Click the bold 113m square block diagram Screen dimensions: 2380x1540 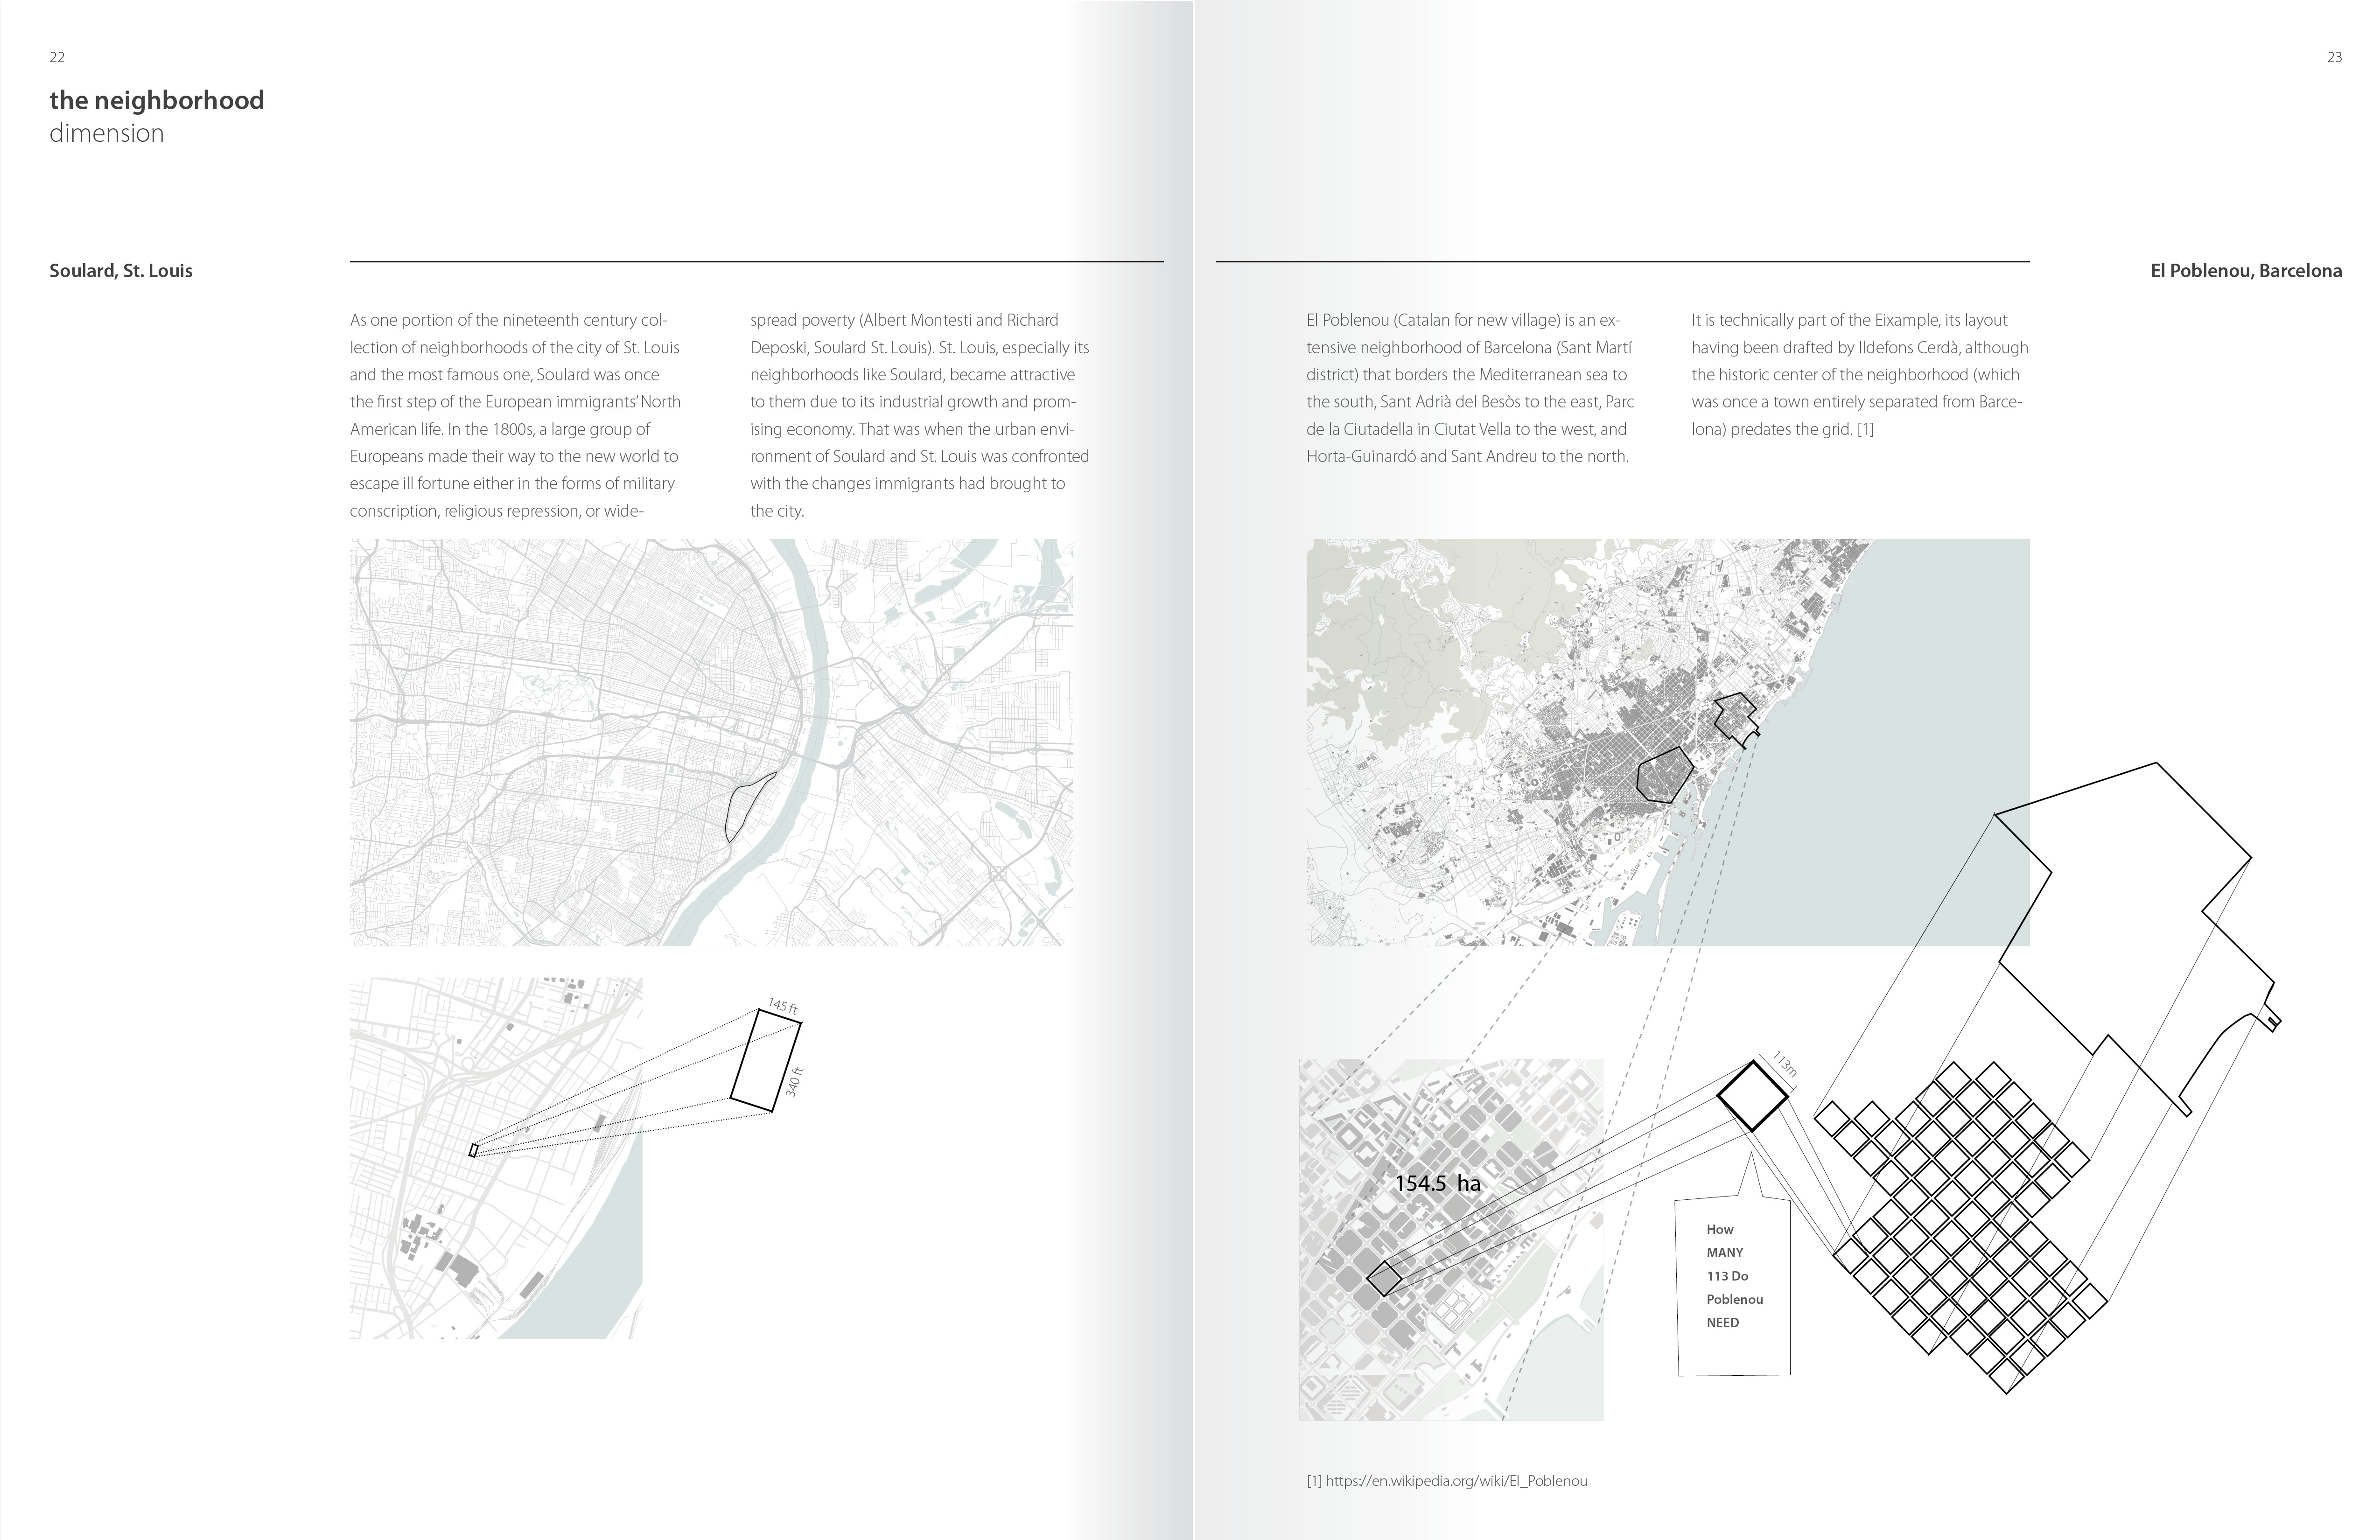[x=1752, y=1096]
